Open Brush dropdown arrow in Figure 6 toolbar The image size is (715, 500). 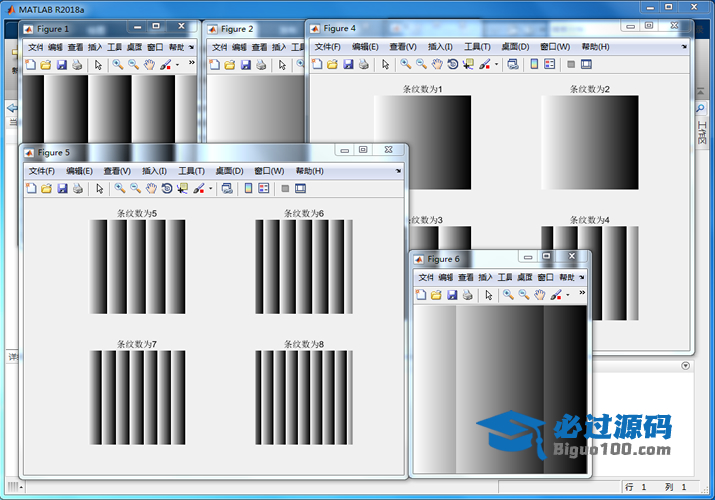click(567, 295)
